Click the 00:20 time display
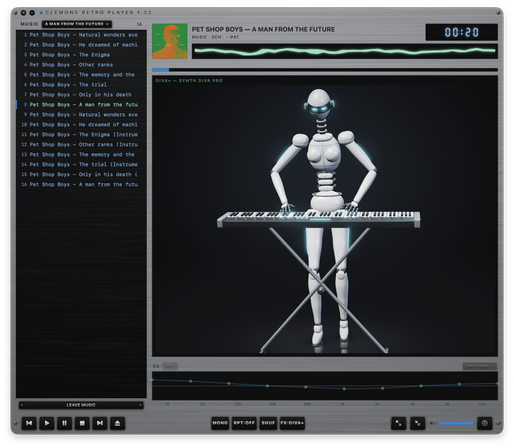The width and height of the screenshot is (514, 448). 462,32
